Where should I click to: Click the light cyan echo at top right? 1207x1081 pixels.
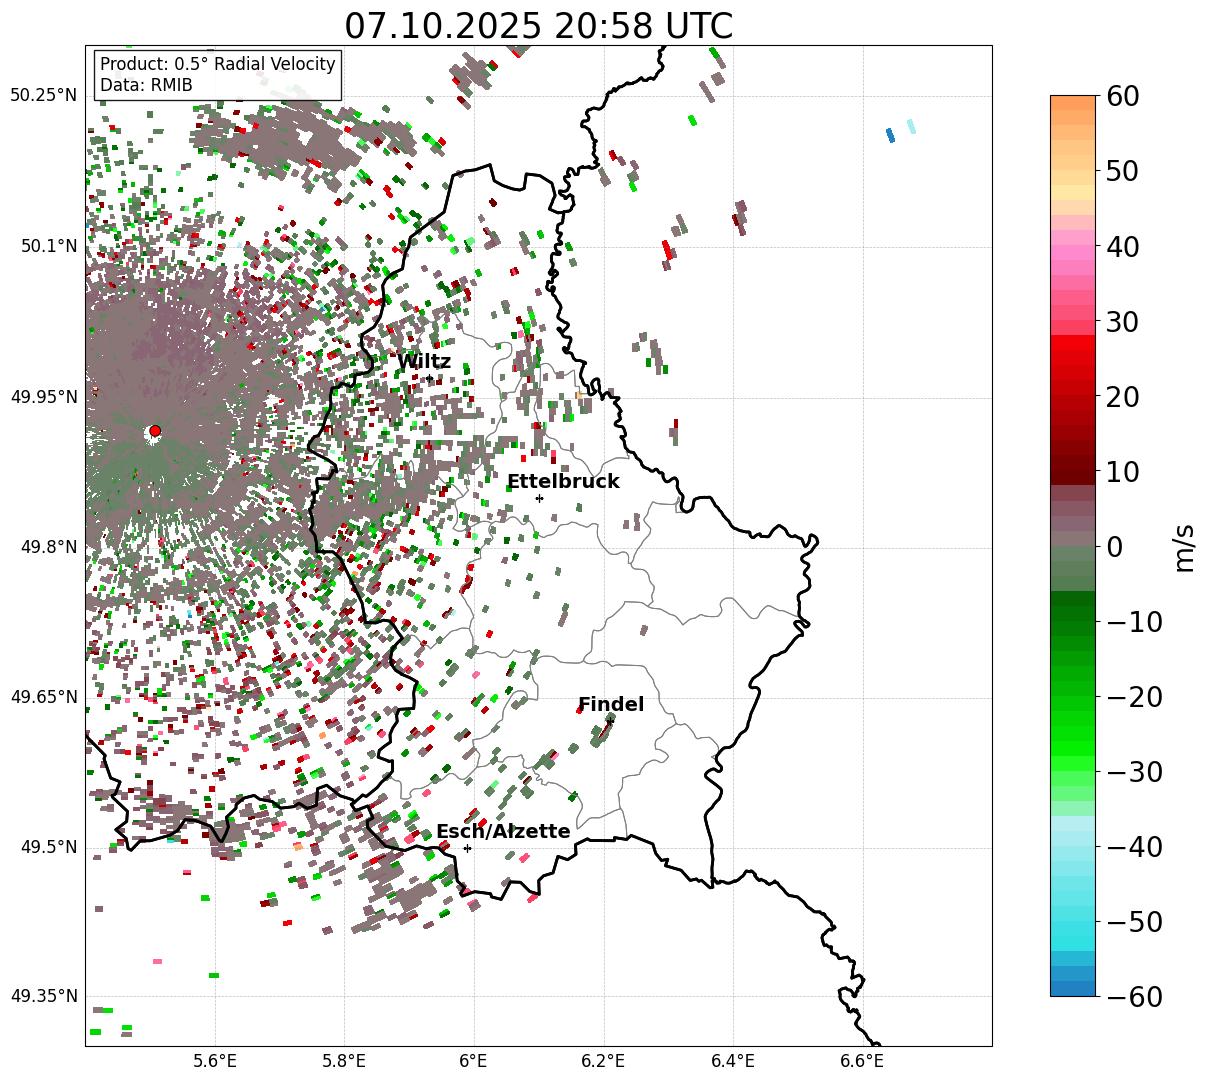[911, 126]
